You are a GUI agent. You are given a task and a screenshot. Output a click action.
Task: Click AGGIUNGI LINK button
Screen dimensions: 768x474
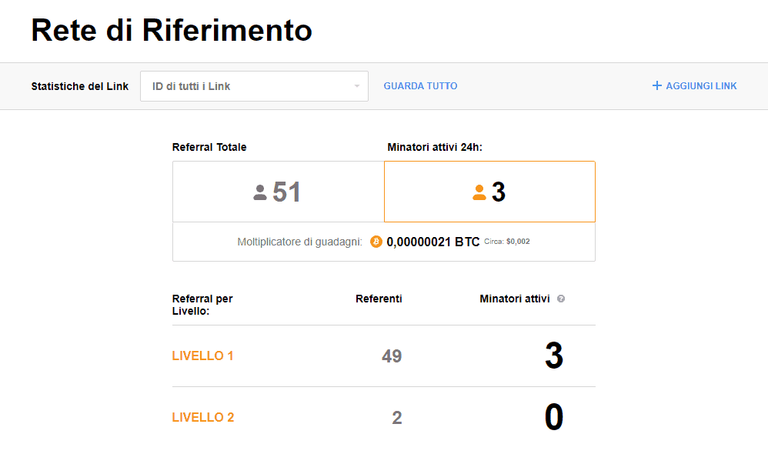[x=695, y=86]
